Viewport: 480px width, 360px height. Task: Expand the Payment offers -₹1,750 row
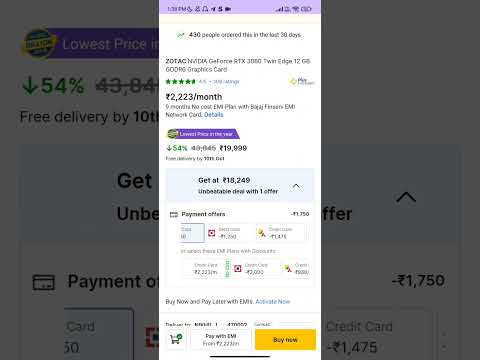(240, 214)
